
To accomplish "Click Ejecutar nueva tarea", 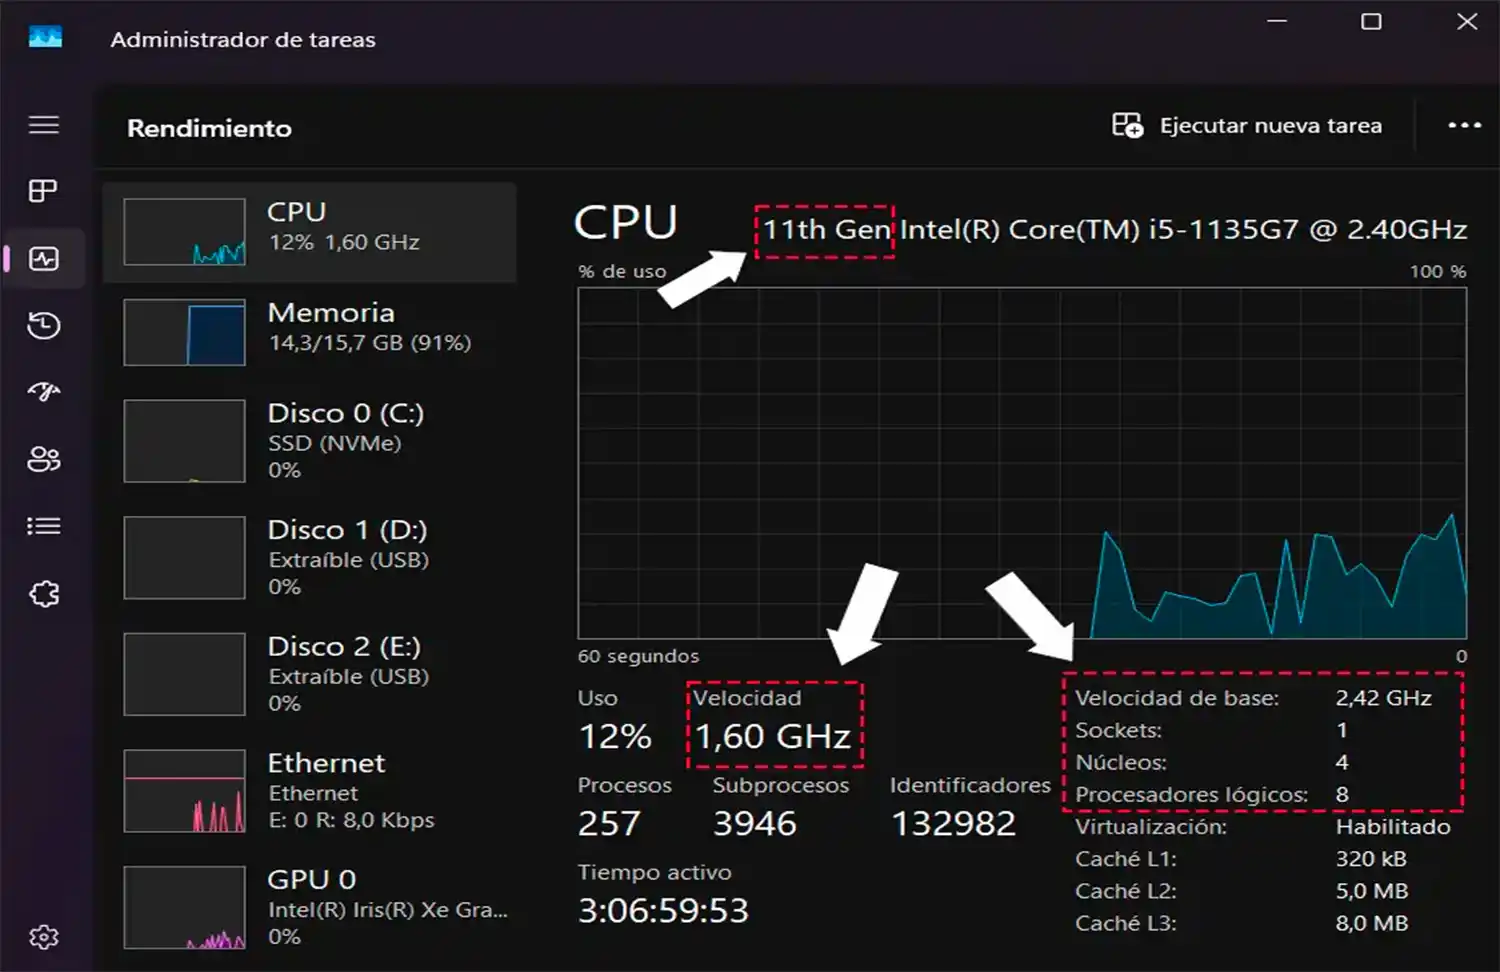I will (1270, 125).
